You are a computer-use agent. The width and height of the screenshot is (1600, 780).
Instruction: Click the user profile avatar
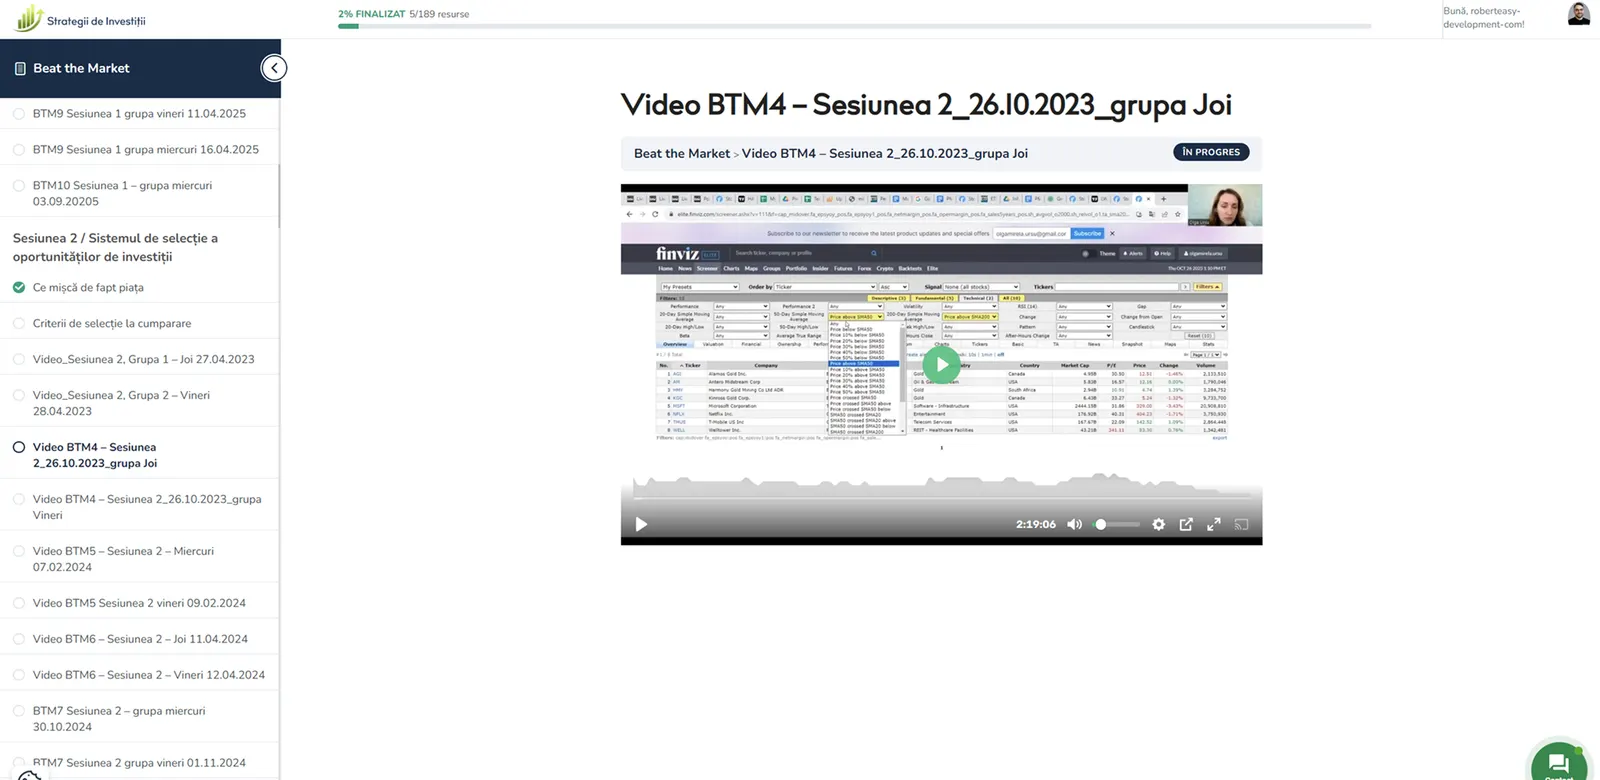1579,14
